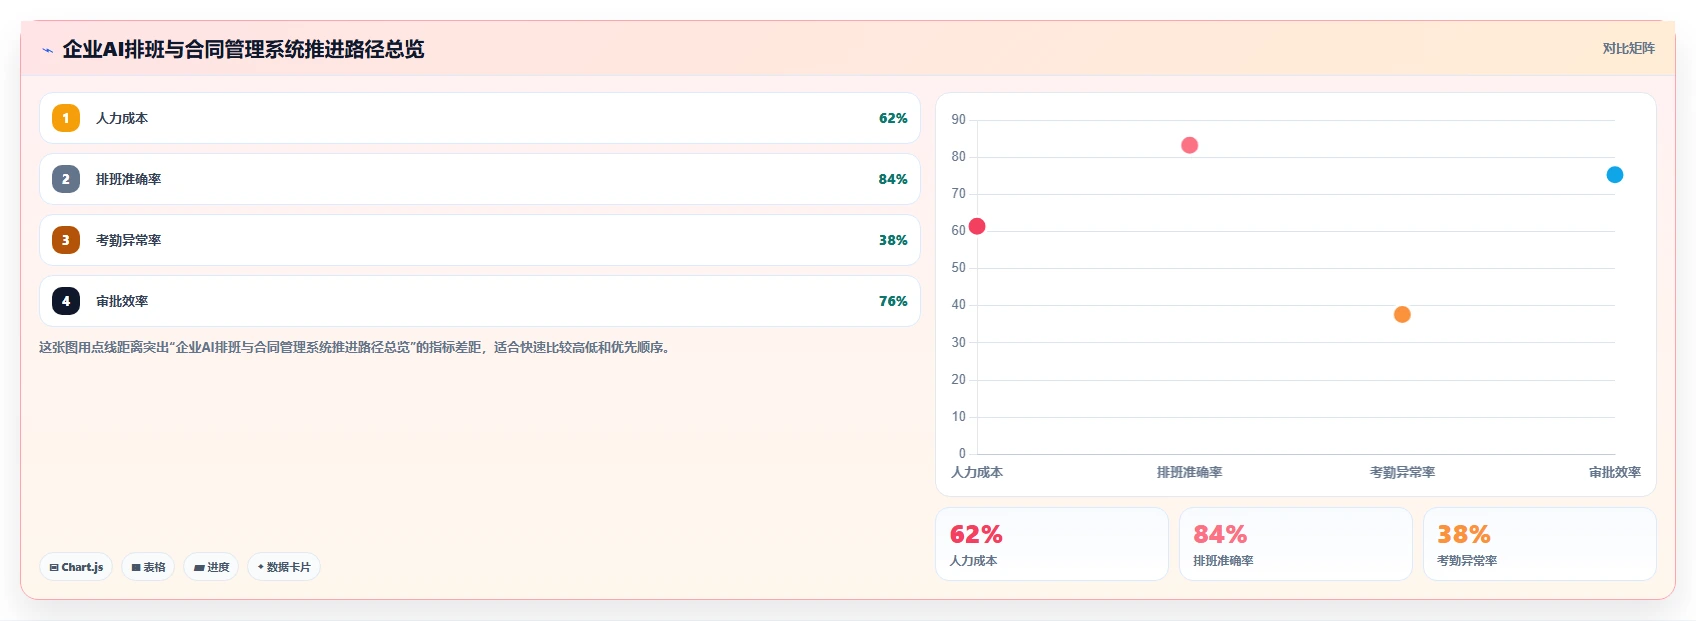Select the 考勤异常率 38% list row
This screenshot has width=1696, height=621.
coord(480,240)
